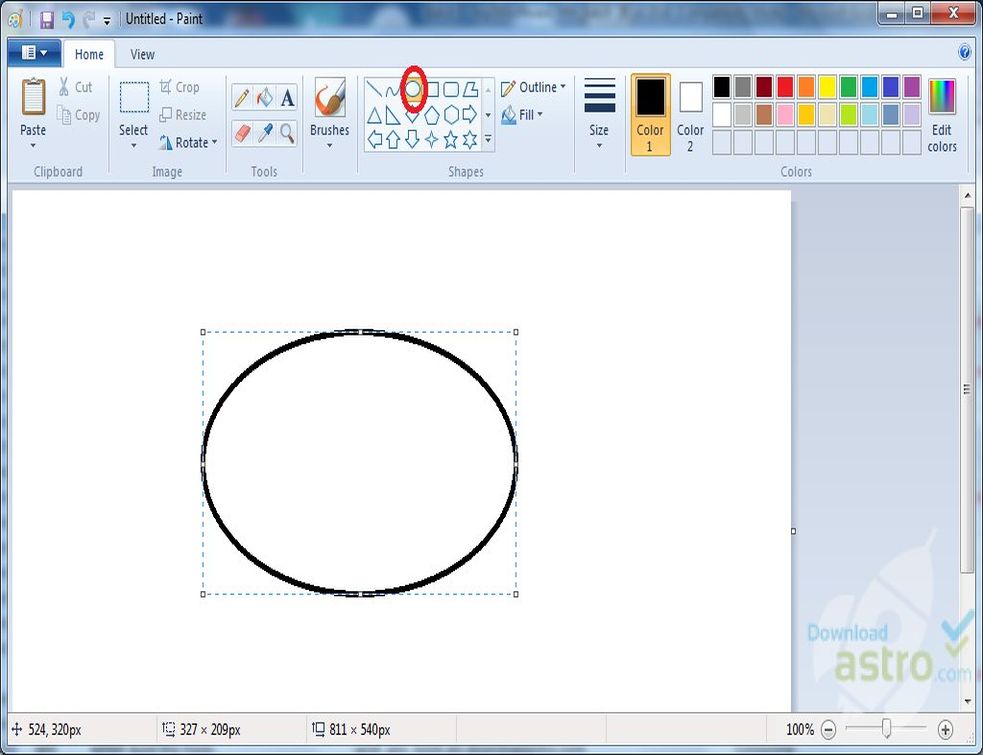Zoom in with the plus button
983x755 pixels.
[945, 729]
